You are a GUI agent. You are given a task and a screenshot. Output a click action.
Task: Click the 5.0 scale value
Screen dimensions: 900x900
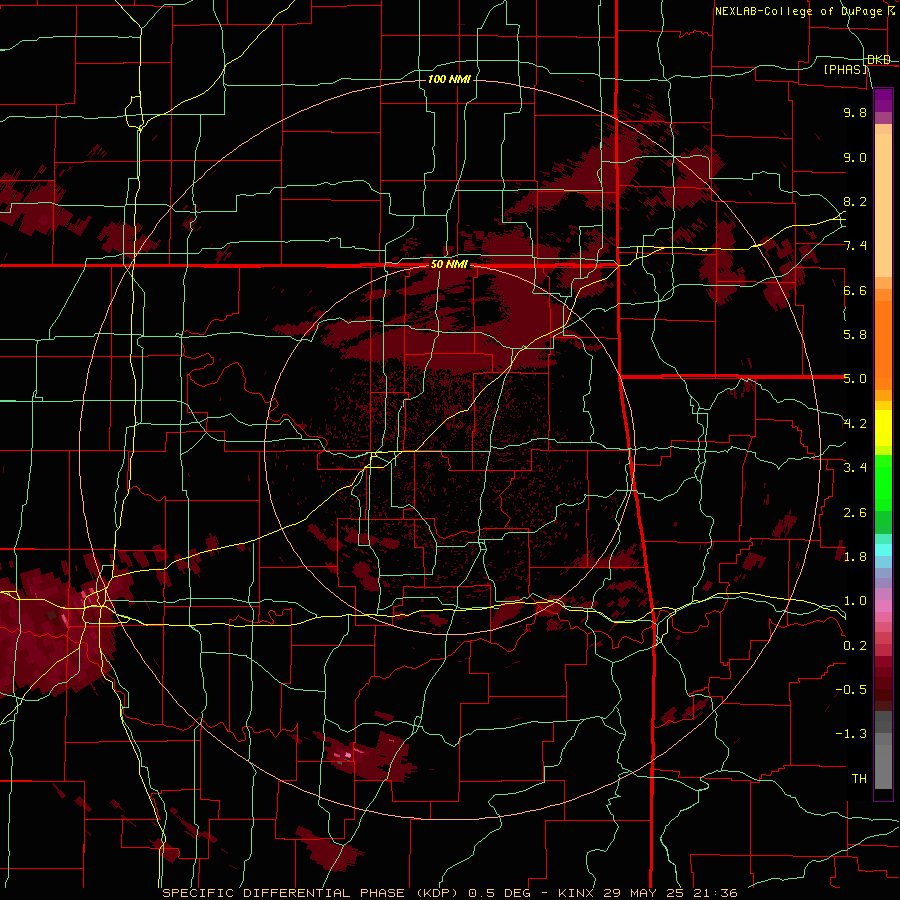(855, 379)
